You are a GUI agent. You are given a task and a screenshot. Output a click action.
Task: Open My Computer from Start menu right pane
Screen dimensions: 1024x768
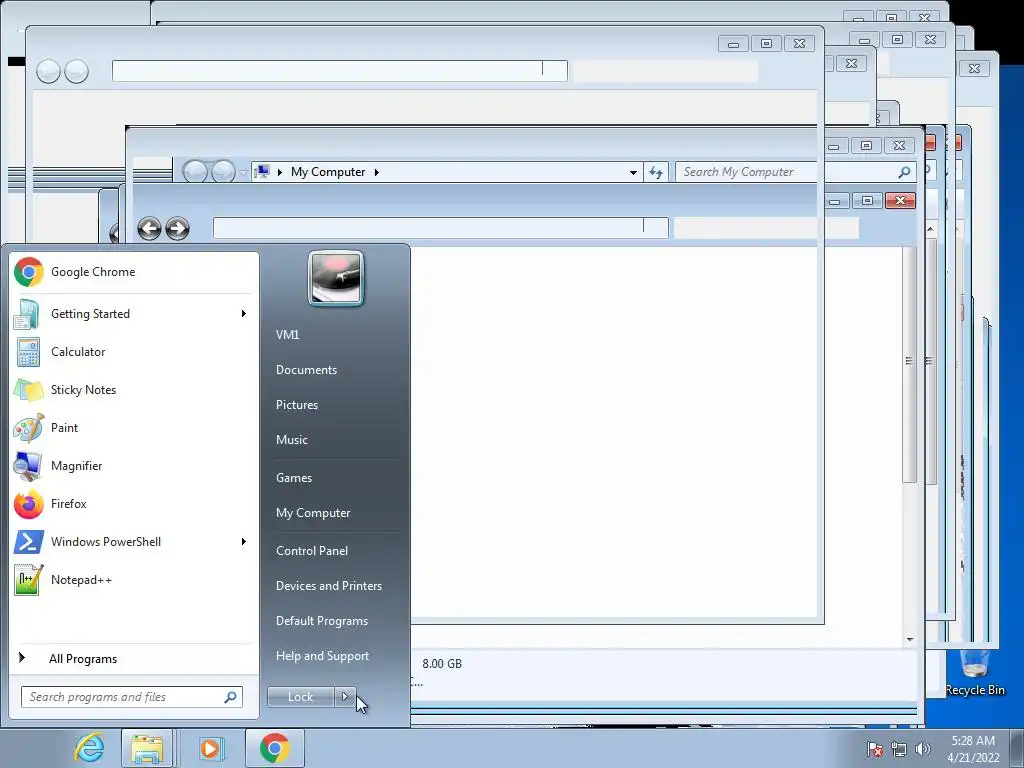(313, 513)
